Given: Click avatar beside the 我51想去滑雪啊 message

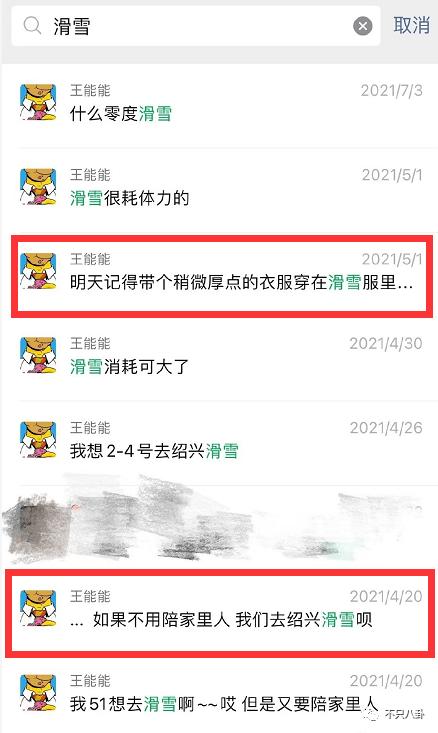Looking at the screenshot, I should click(38, 693).
